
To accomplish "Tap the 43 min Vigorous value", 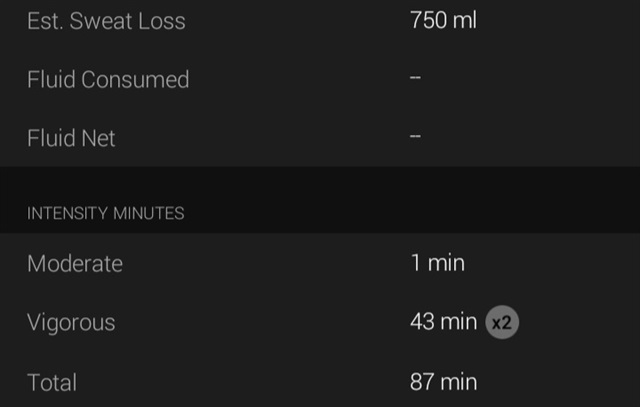I will click(443, 323).
